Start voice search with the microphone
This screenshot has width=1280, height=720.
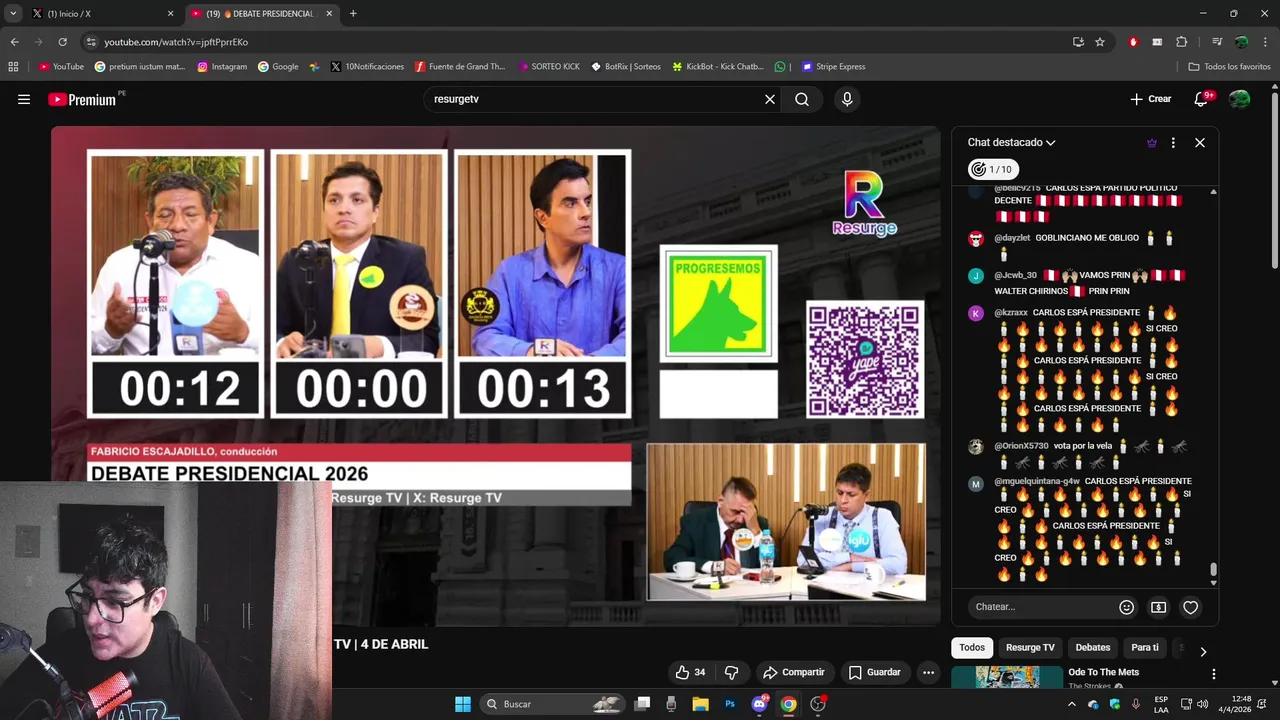point(847,99)
